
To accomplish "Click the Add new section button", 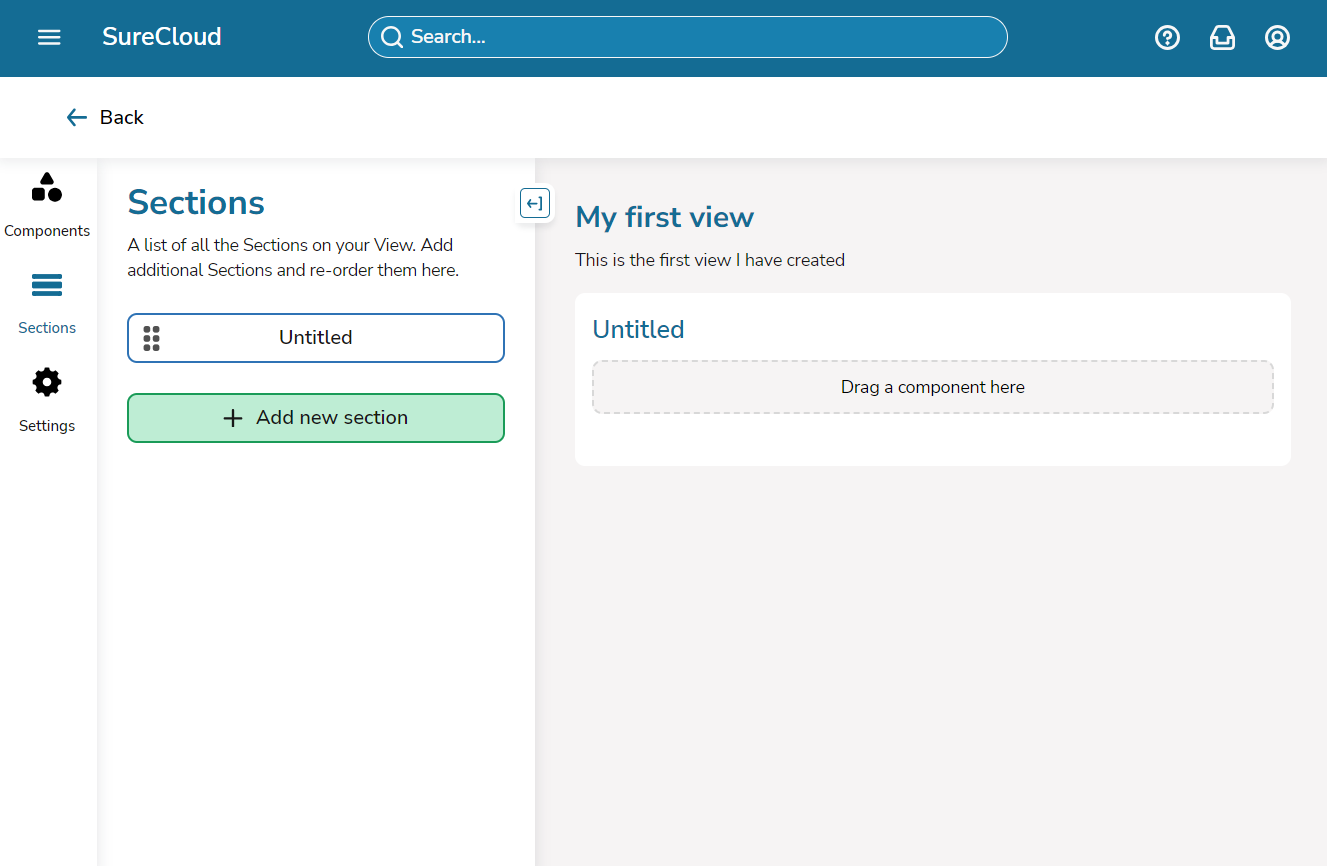I will click(315, 417).
